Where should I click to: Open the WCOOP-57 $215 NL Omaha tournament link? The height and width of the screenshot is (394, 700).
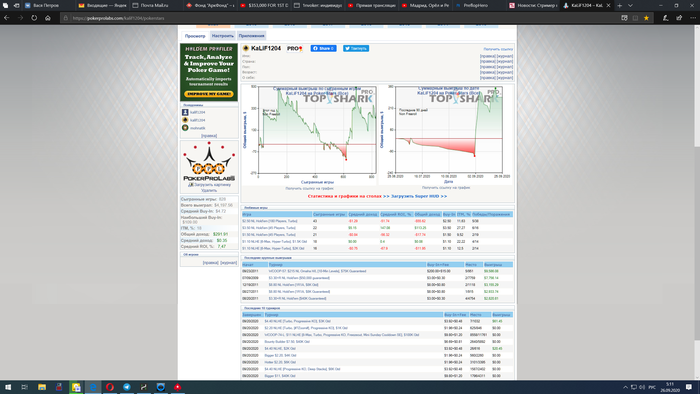317,271
